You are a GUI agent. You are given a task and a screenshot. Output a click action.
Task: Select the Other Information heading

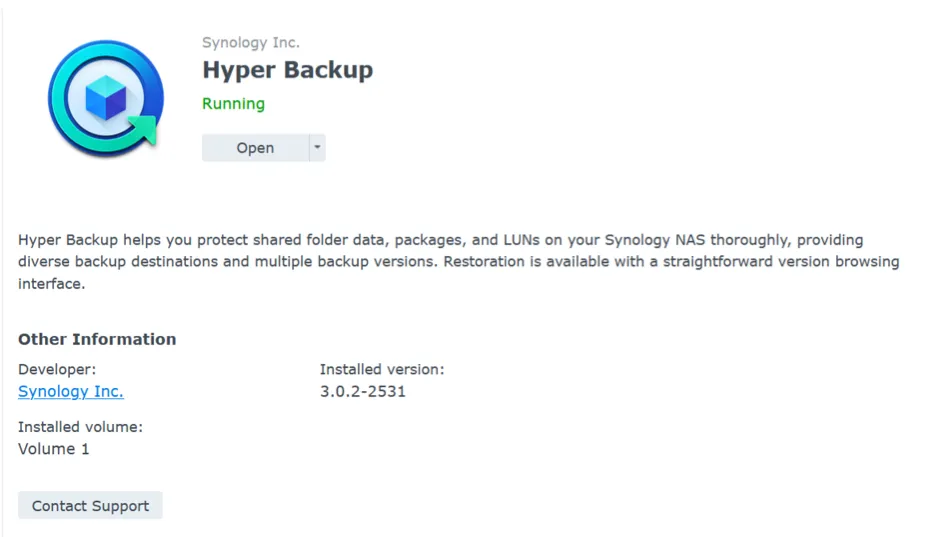coord(97,339)
